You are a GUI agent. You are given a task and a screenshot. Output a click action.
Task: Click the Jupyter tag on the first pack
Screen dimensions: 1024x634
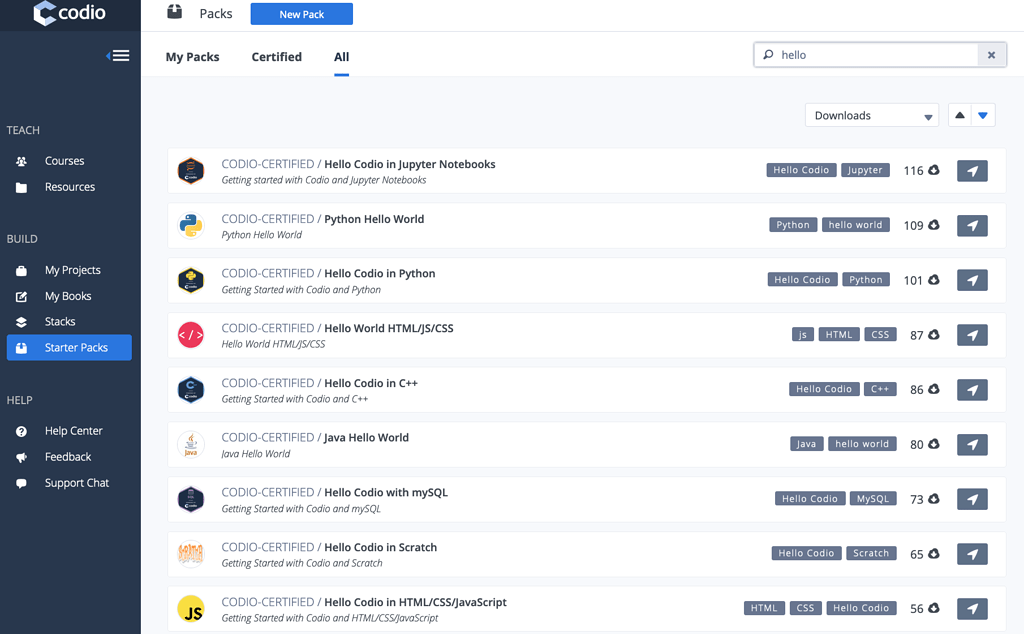coord(864,170)
